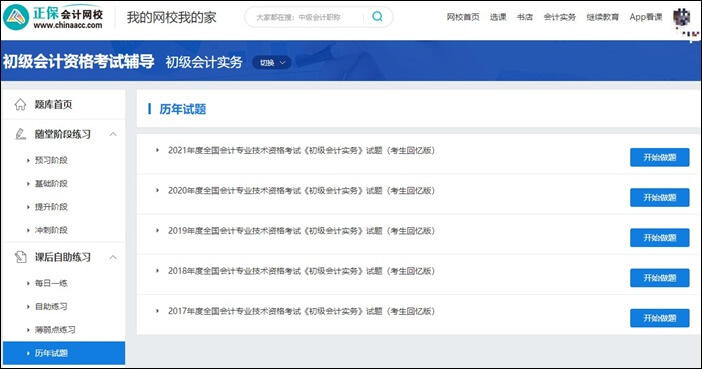Screen dimensions: 702x369
Task: Click the 2019年度全国会计专业技术资格考试 title
Action: coord(301,231)
